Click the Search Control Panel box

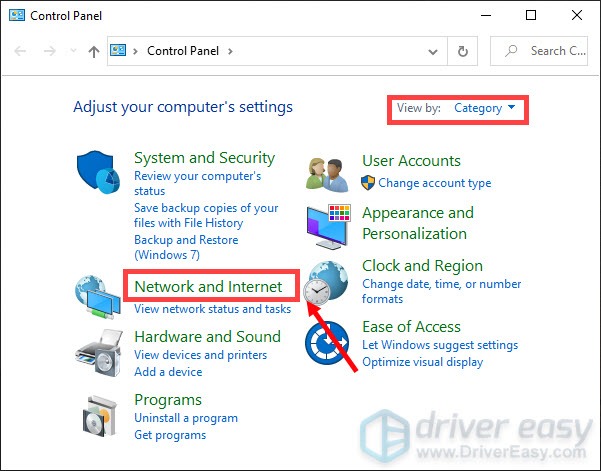(x=545, y=51)
